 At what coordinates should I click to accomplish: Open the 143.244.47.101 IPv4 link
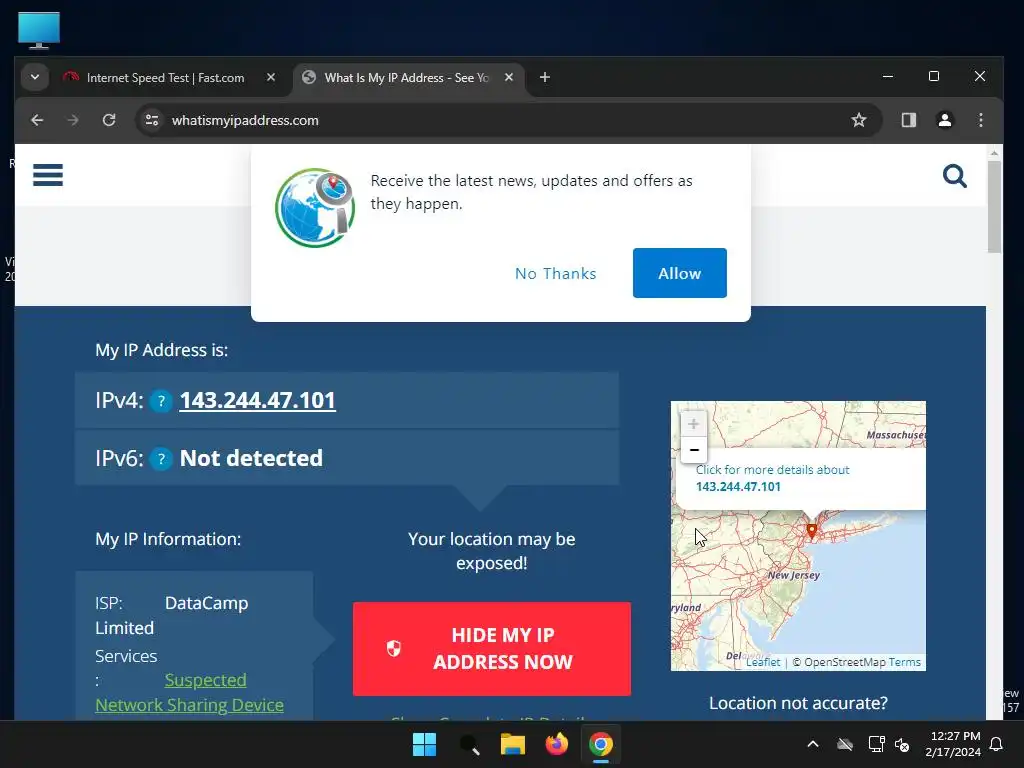[x=257, y=400]
